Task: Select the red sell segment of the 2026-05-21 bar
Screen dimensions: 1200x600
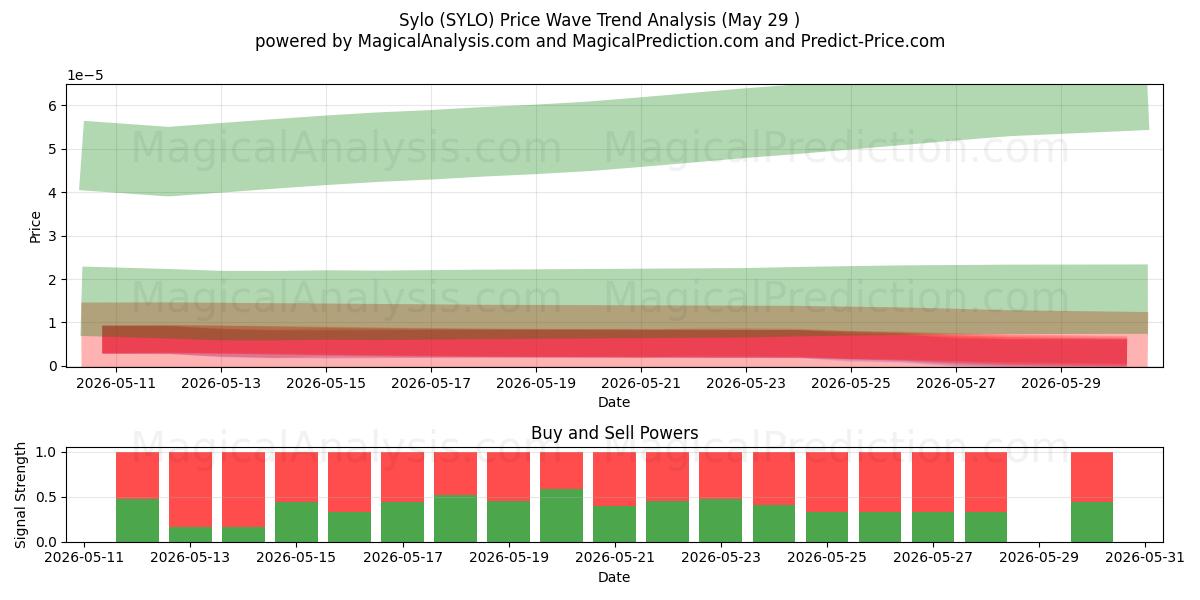Action: pyautogui.click(x=614, y=479)
